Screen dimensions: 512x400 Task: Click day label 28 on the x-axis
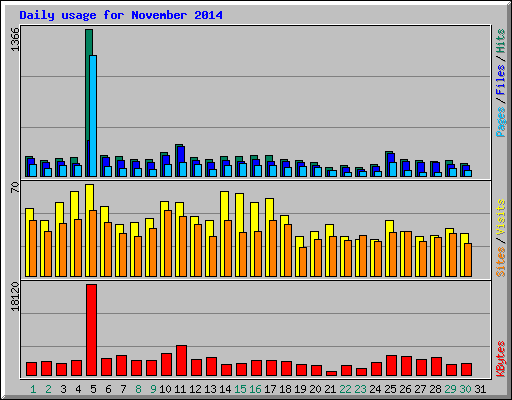[435, 389]
